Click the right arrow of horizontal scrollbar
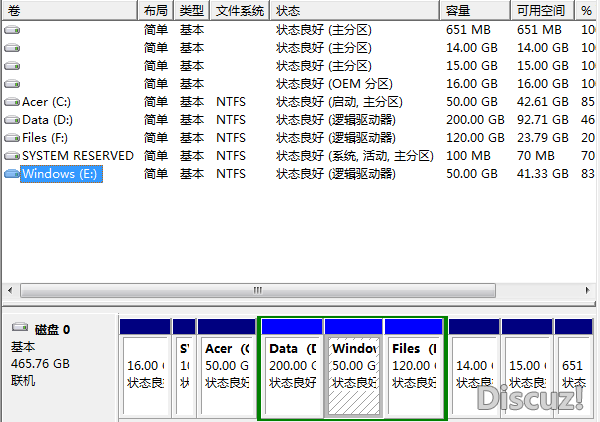 tap(588, 290)
